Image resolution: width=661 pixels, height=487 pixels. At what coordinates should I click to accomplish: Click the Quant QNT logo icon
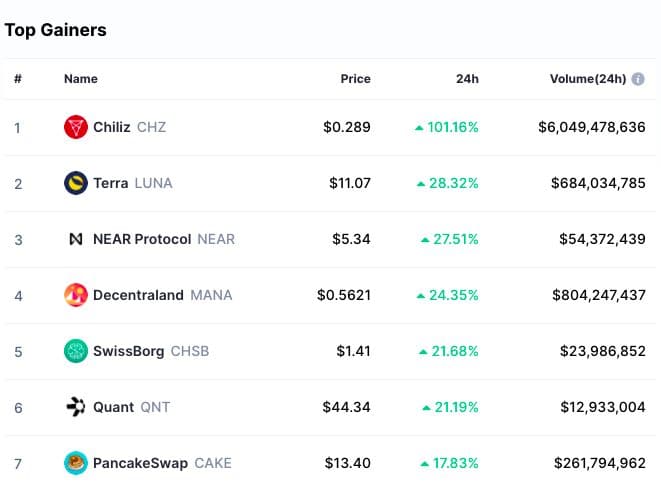(x=75, y=407)
